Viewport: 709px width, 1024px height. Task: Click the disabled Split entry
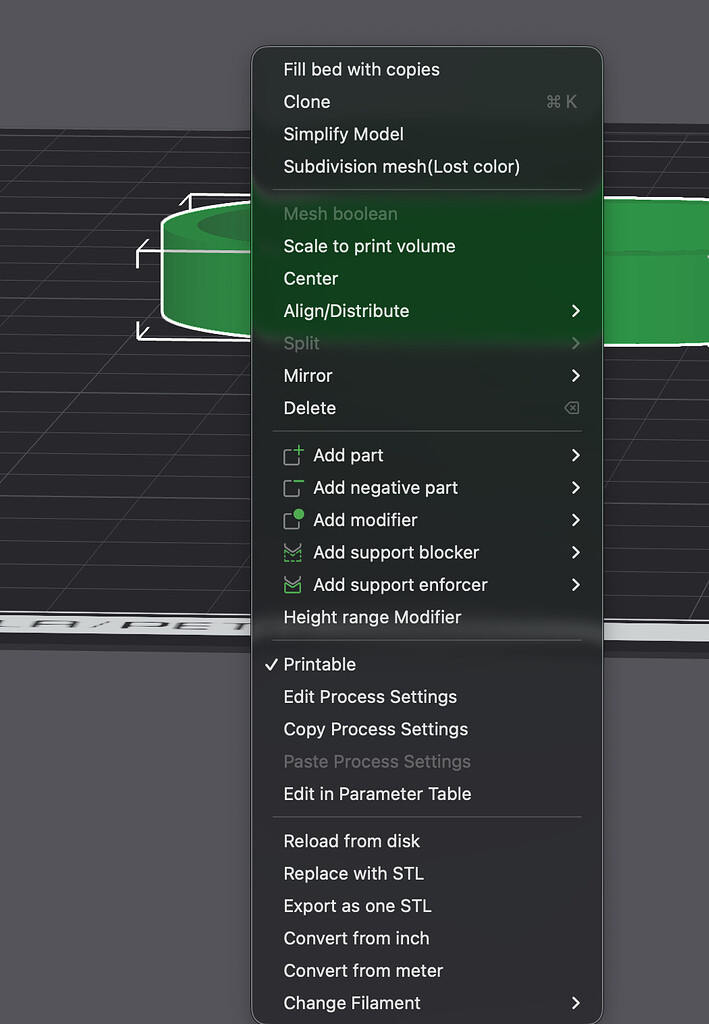tap(301, 343)
